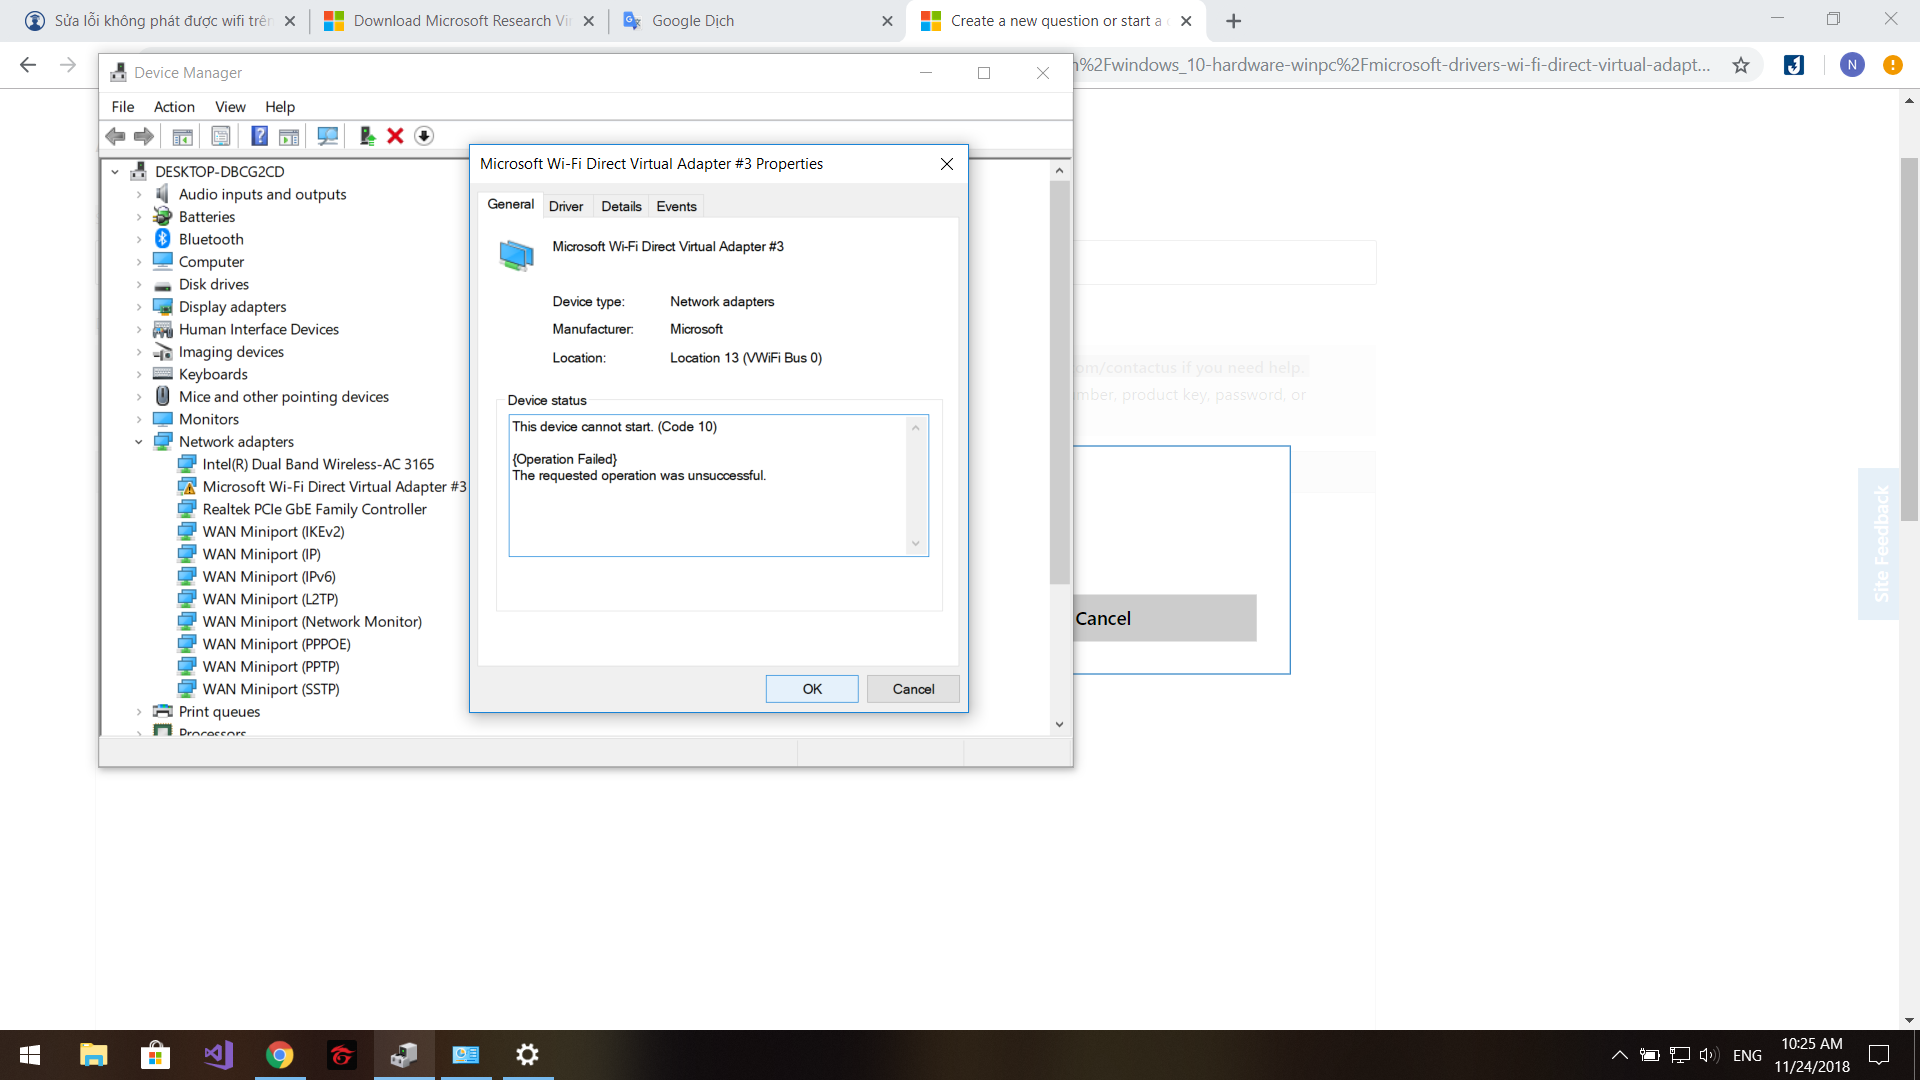
Task: Show hidden system tray icons
Action: coord(1619,1055)
